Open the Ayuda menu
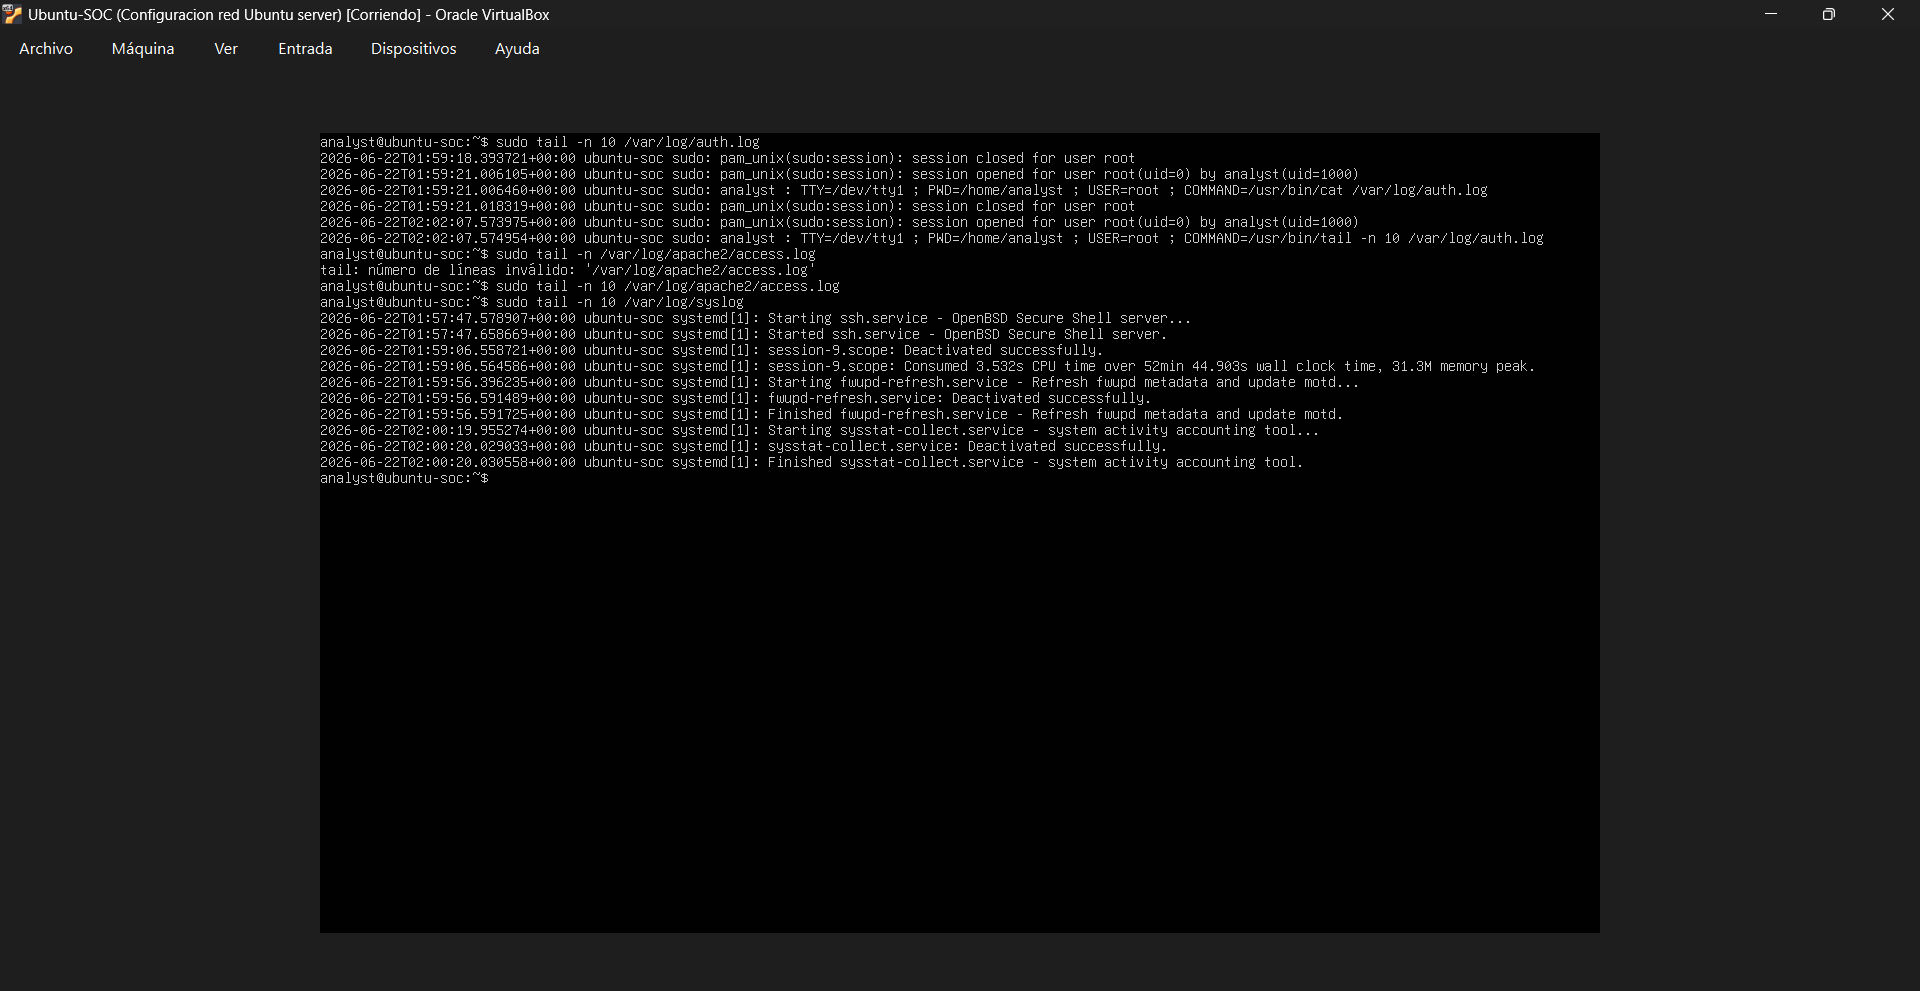This screenshot has height=991, width=1920. 517,48
